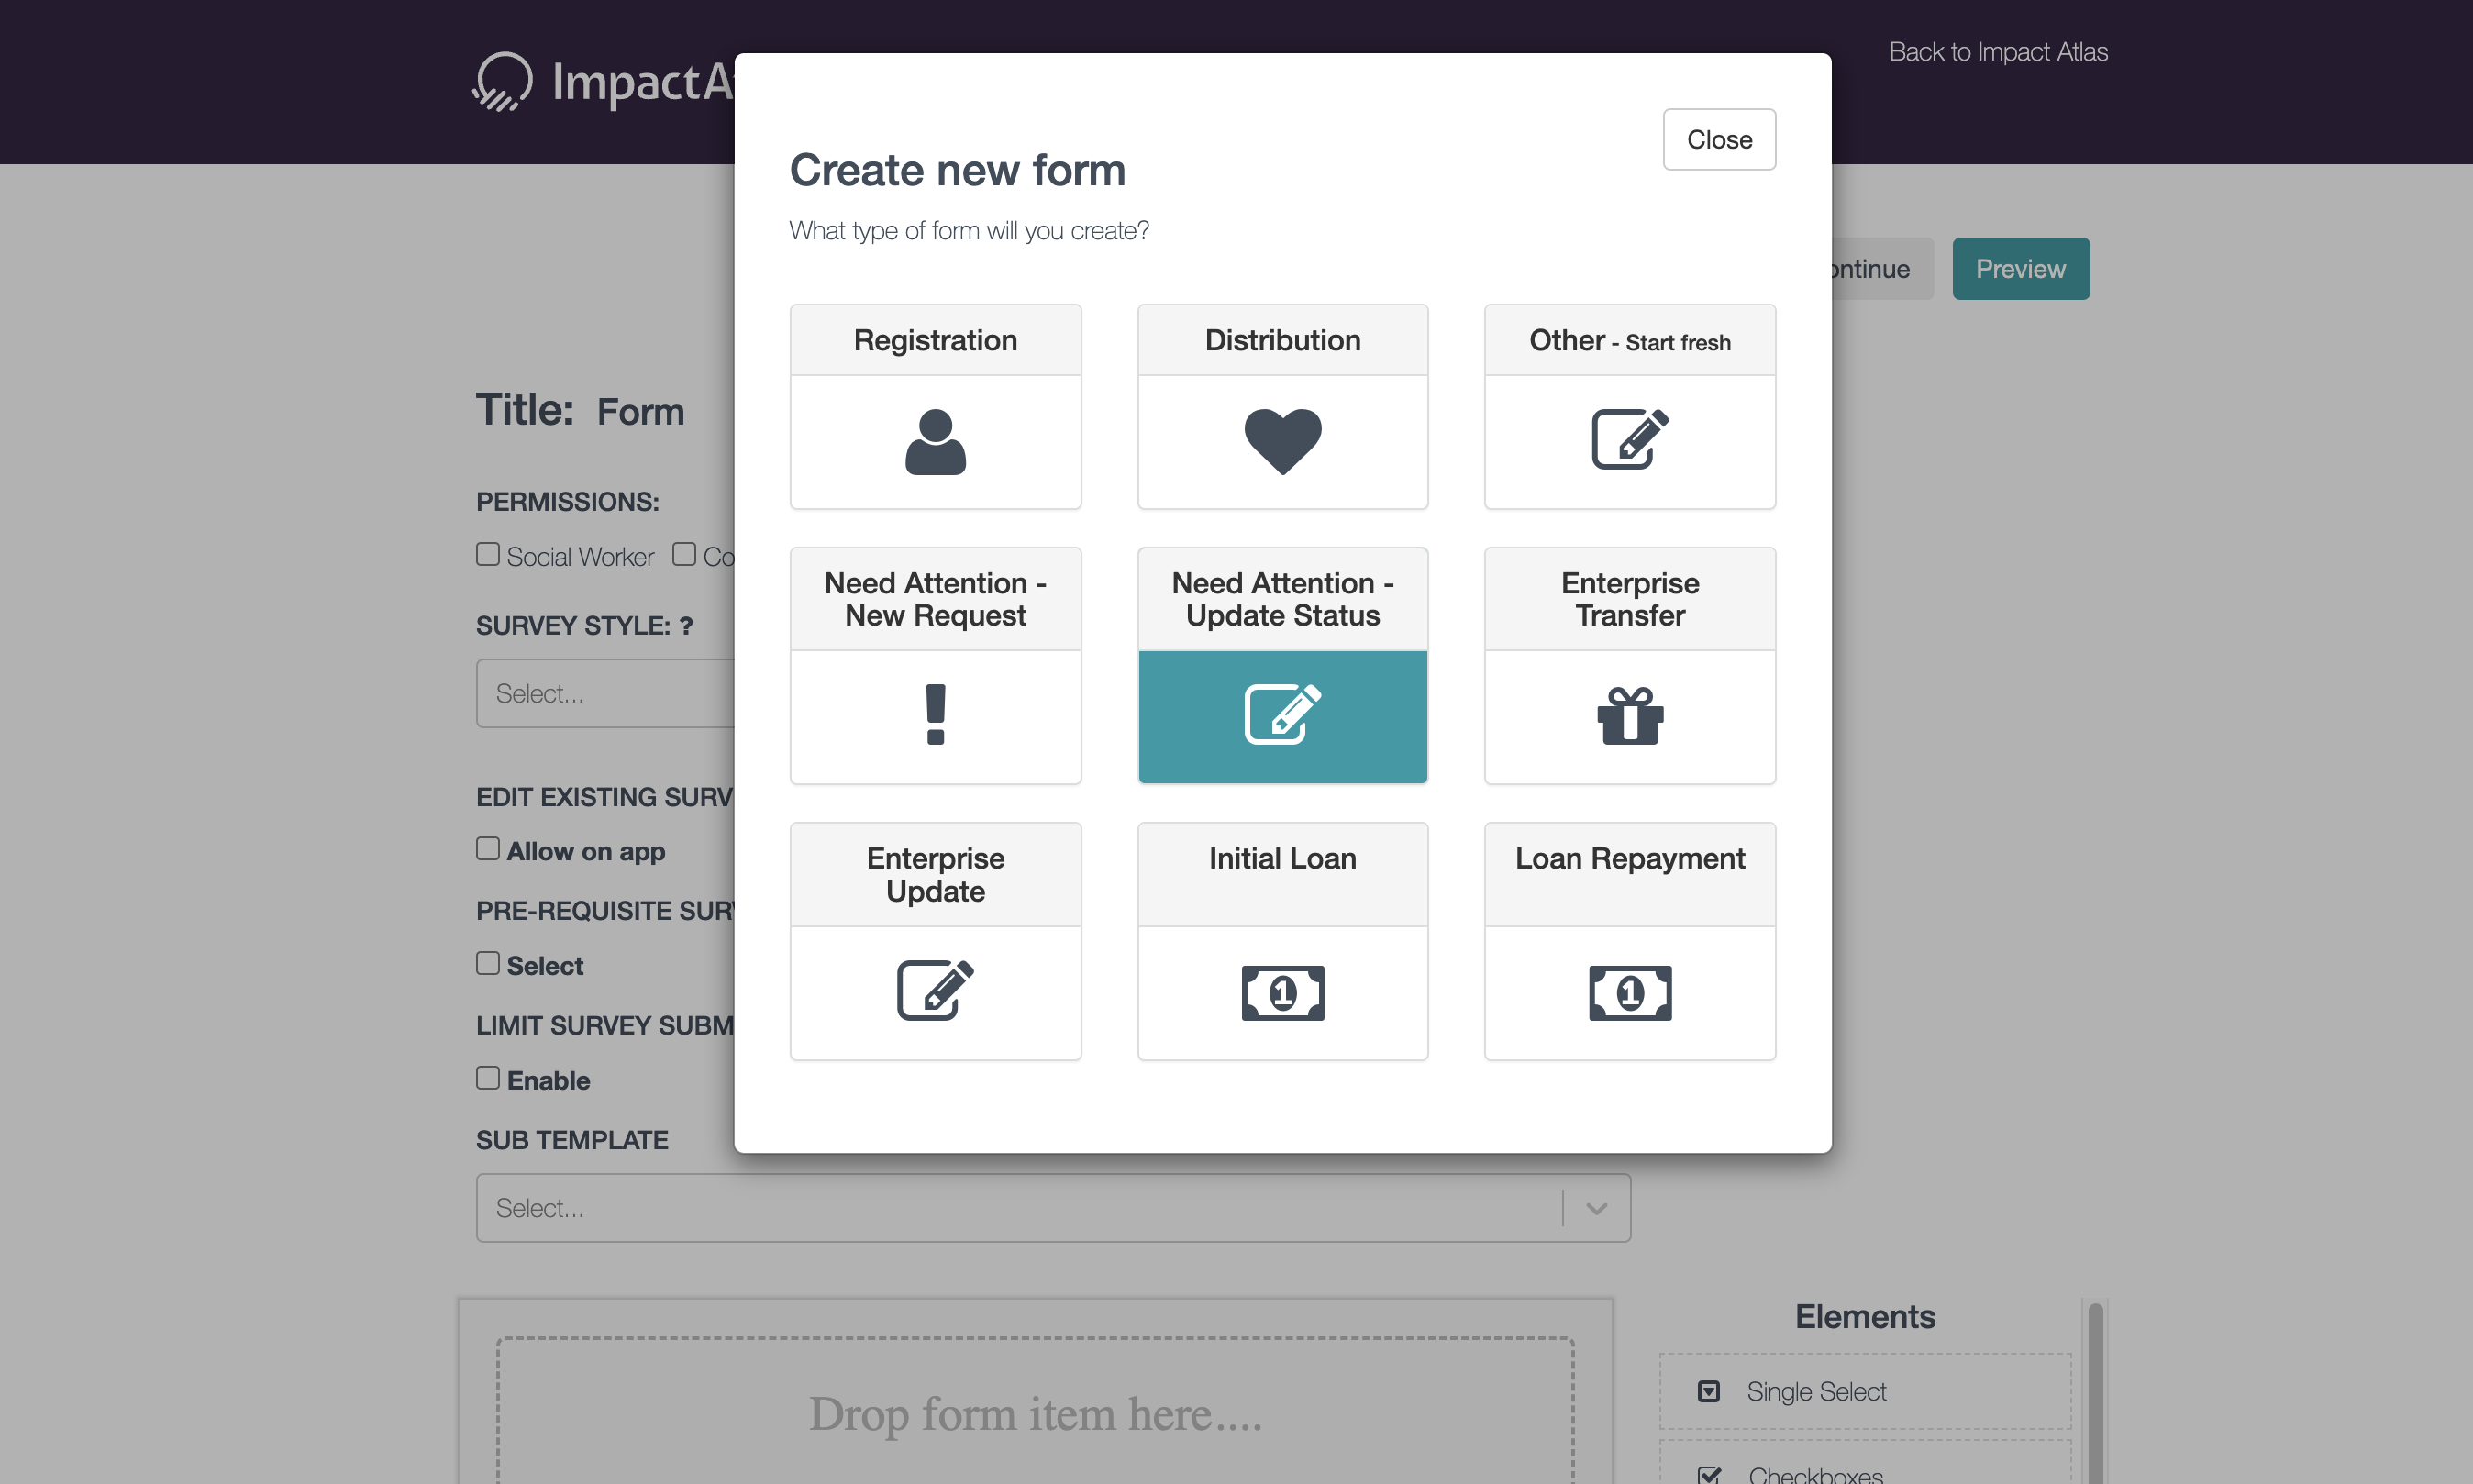This screenshot has width=2473, height=1484.
Task: Choose the Distribution heart icon
Action: [1282, 441]
